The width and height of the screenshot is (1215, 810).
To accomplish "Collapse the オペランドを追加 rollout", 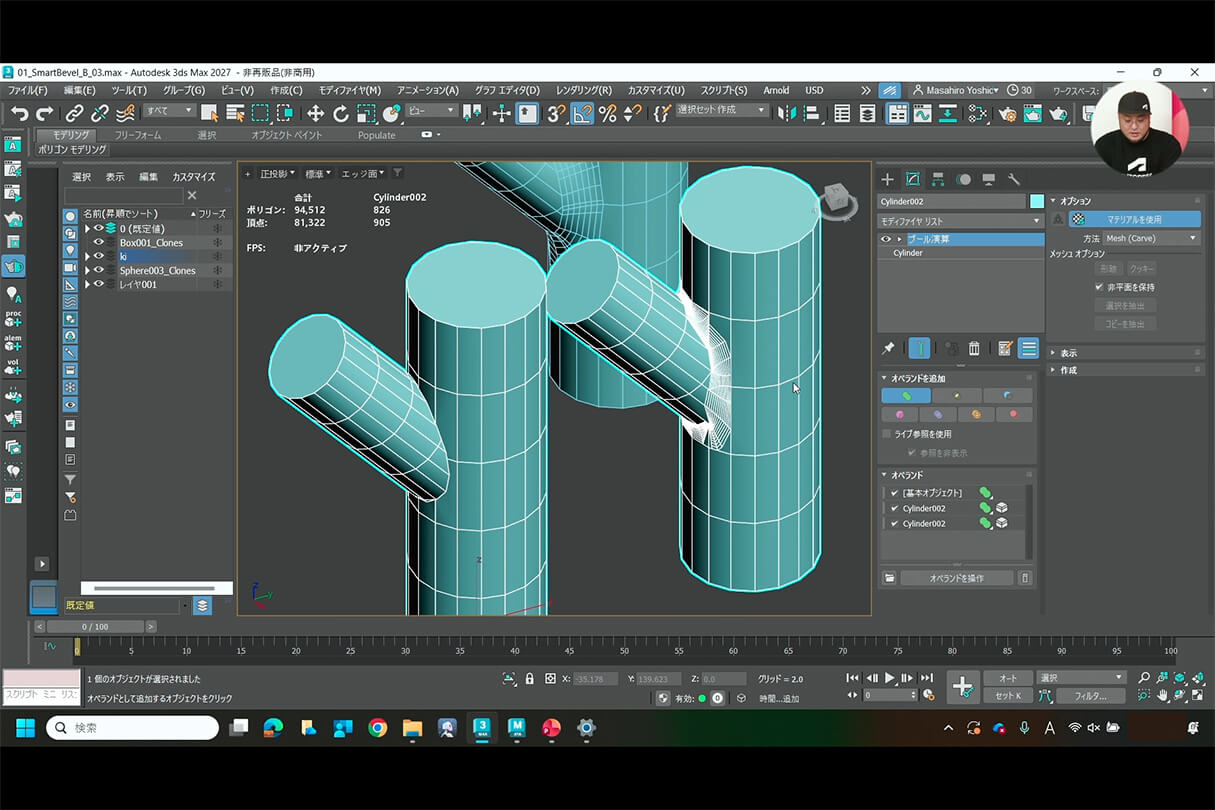I will (x=959, y=378).
